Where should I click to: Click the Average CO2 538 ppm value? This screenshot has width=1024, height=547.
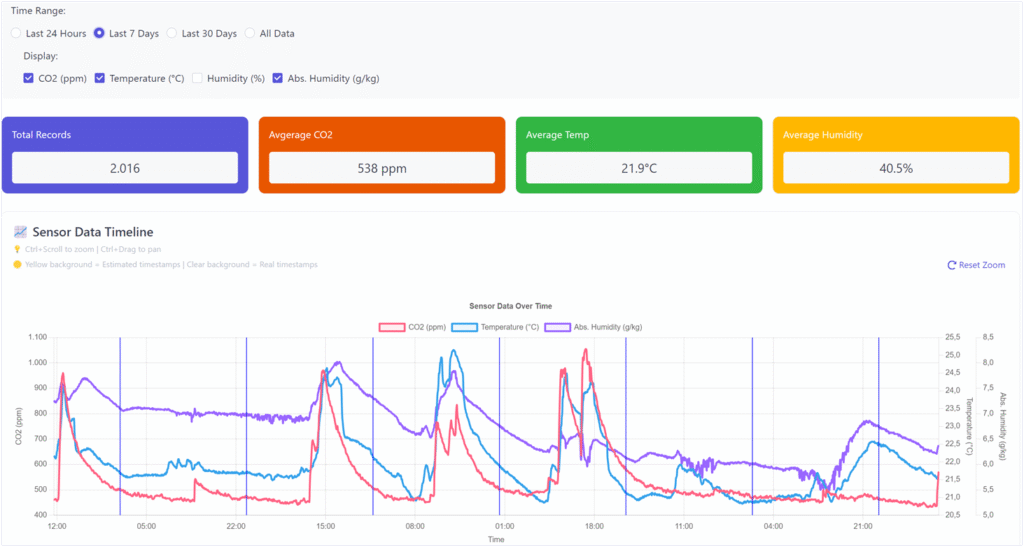click(382, 168)
